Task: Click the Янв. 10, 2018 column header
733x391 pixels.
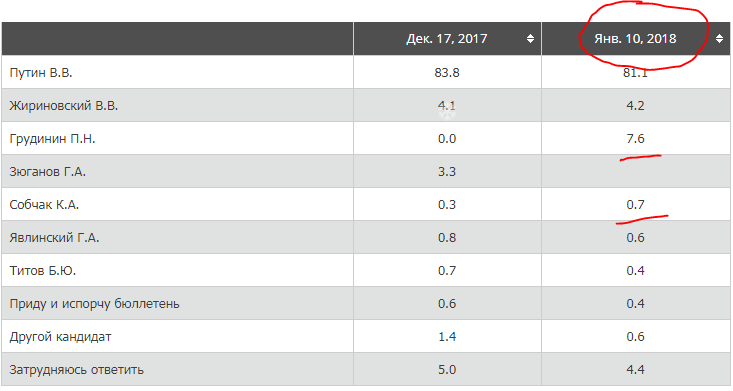Action: pyautogui.click(x=635, y=39)
